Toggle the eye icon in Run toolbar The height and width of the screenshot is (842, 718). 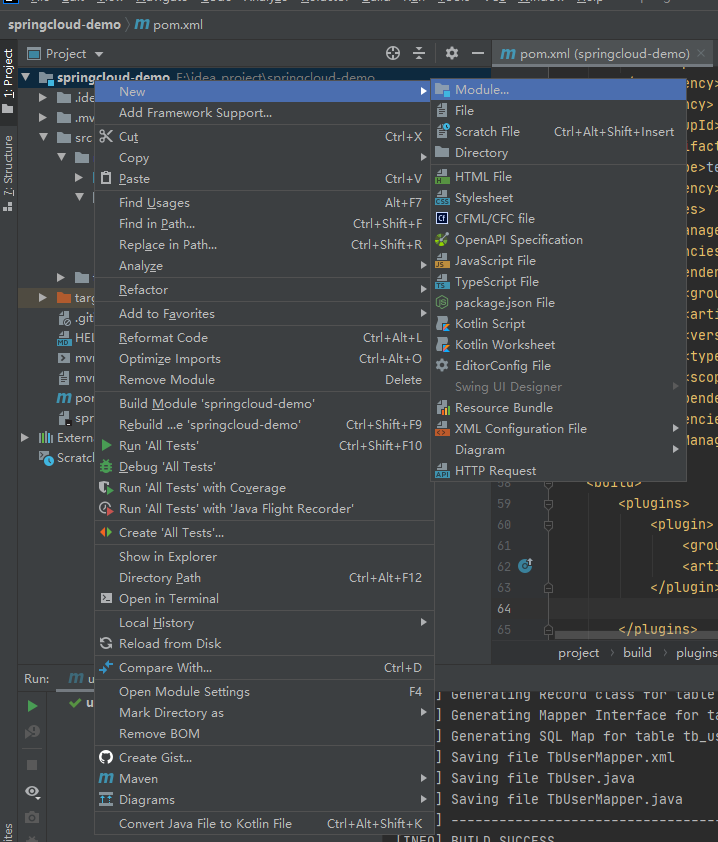[32, 792]
